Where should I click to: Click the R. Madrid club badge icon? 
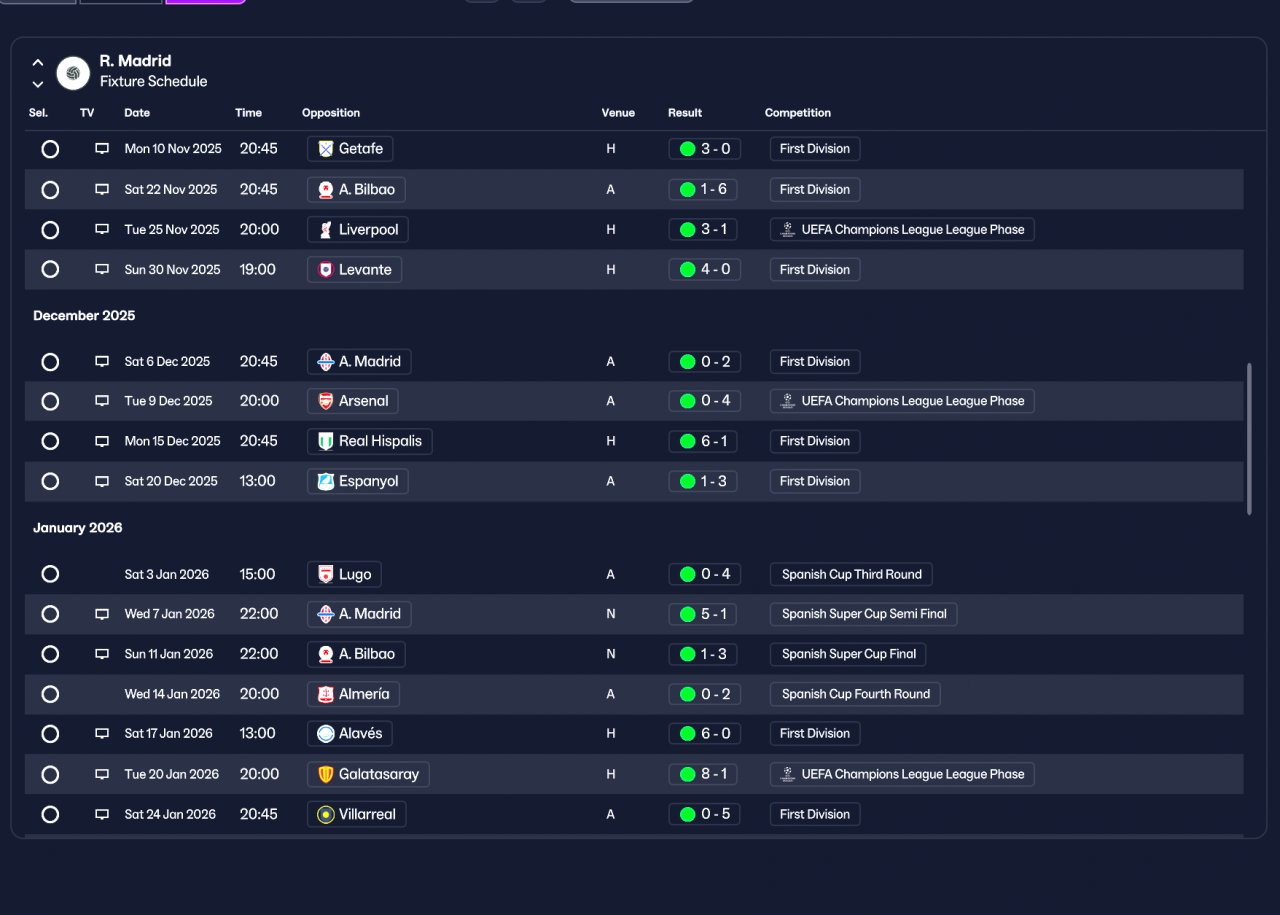click(73, 73)
